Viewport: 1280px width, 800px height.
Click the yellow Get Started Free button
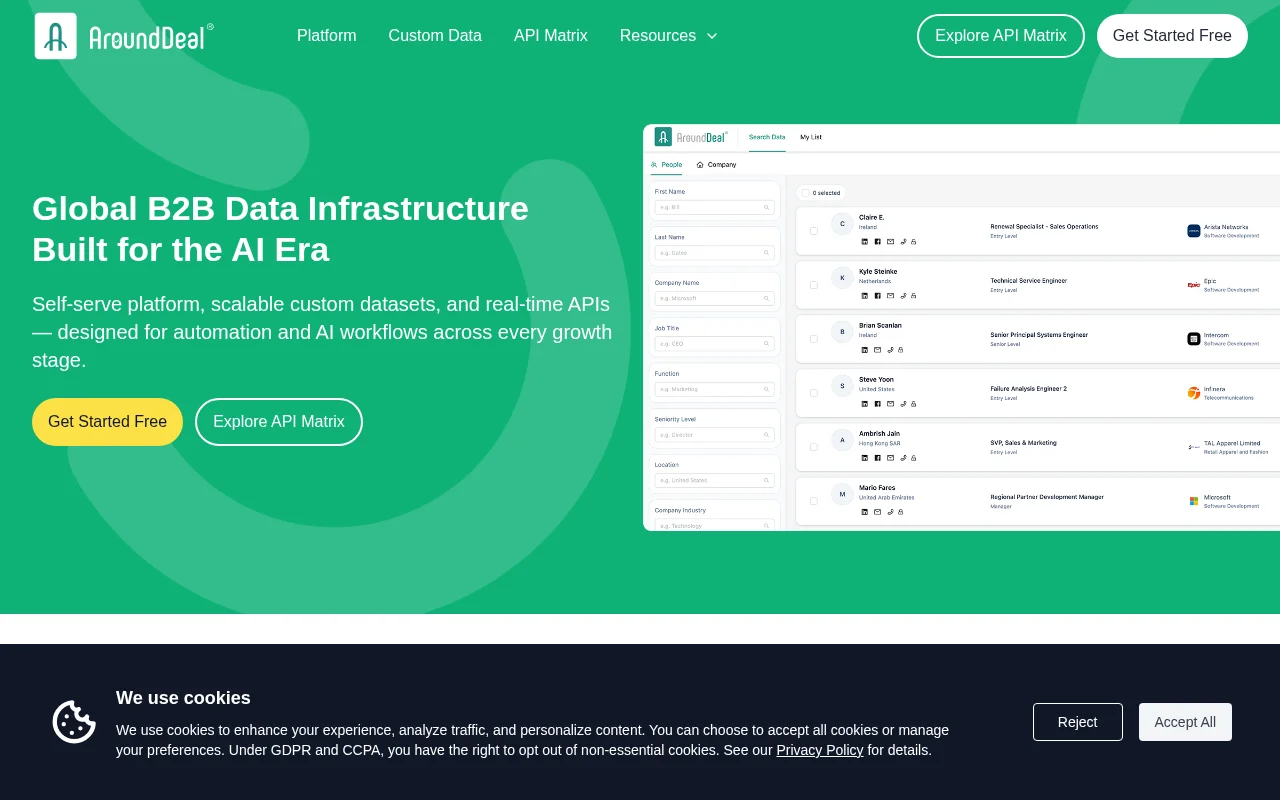point(107,422)
